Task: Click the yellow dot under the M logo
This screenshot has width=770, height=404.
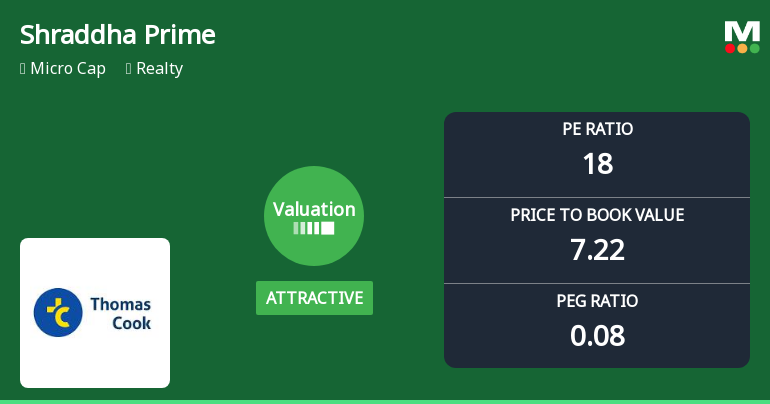Action: click(x=742, y=48)
